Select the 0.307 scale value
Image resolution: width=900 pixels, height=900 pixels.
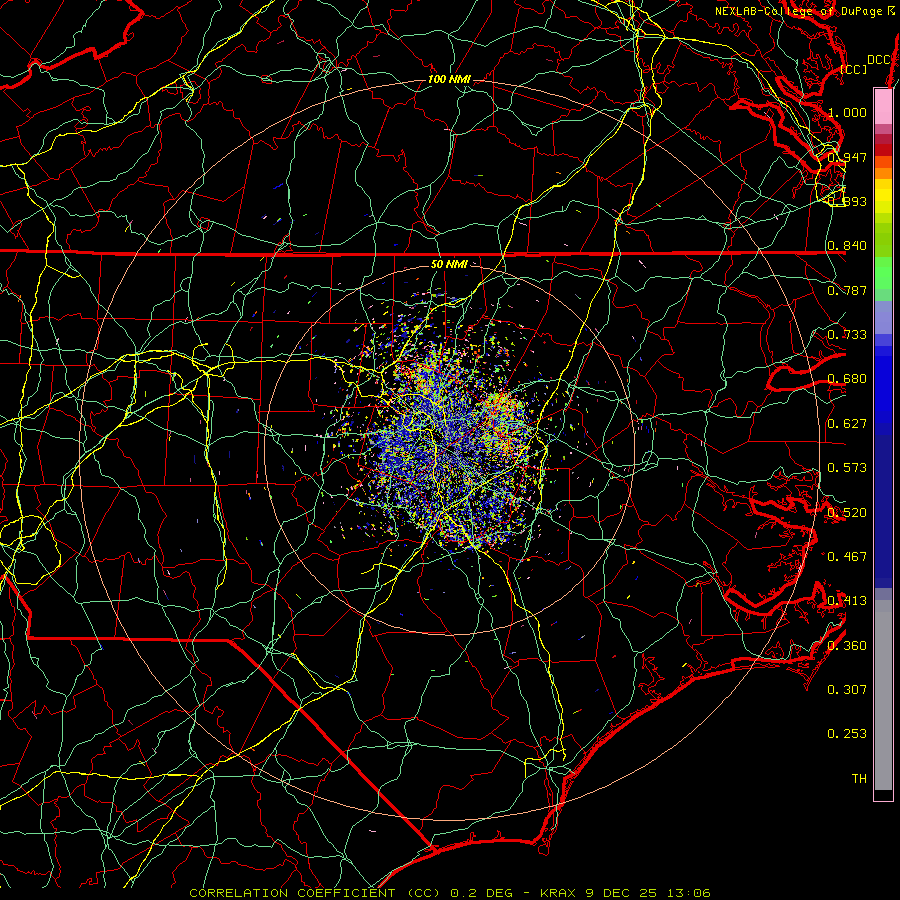point(847,690)
